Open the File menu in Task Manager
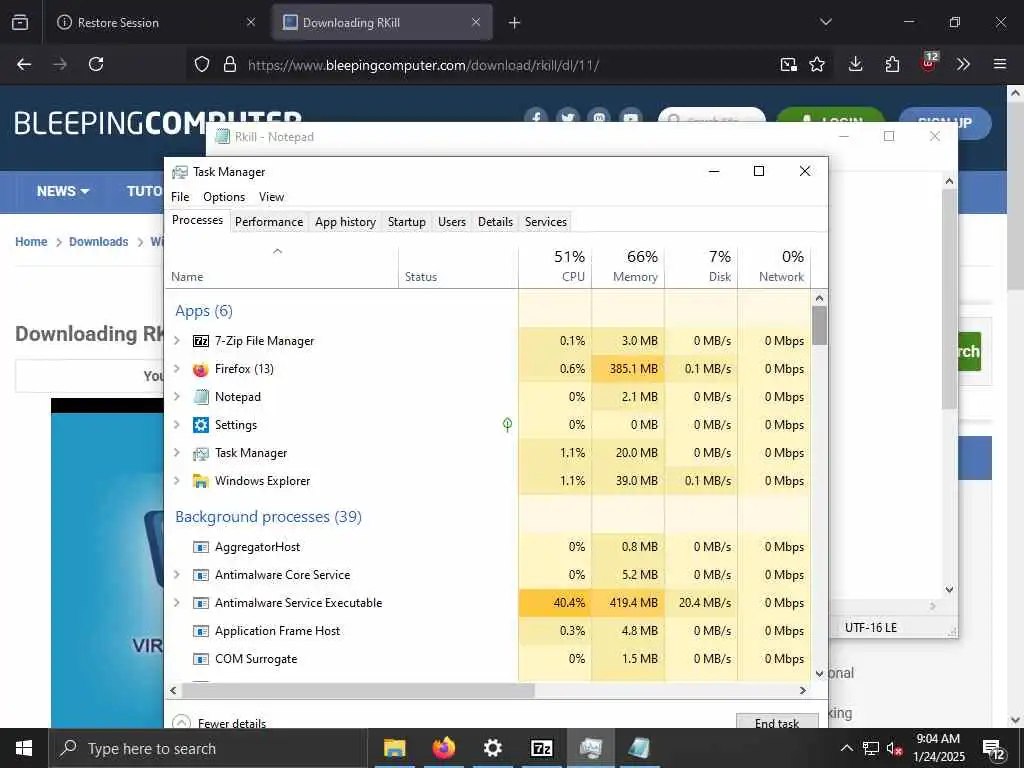 pyautogui.click(x=180, y=197)
